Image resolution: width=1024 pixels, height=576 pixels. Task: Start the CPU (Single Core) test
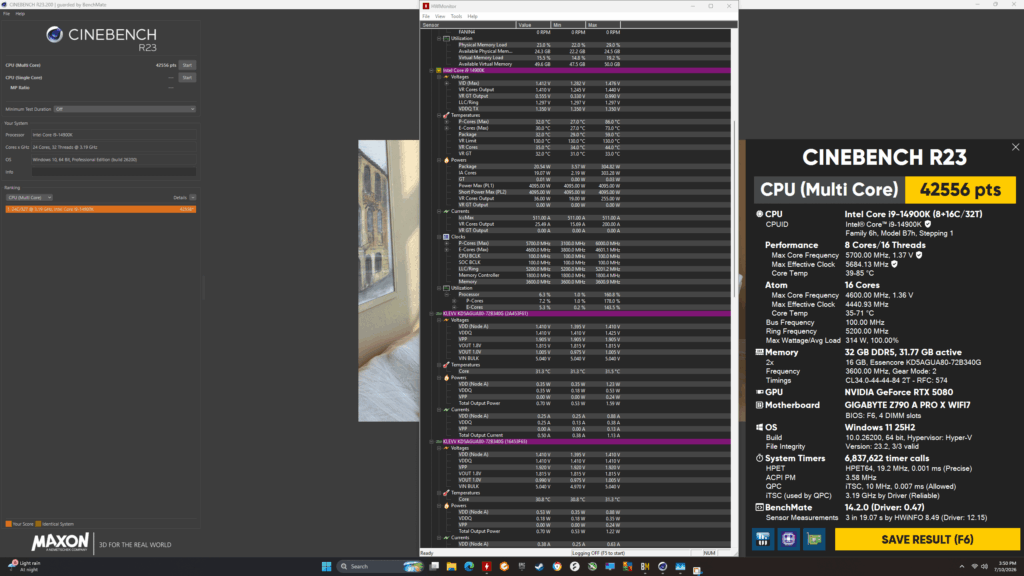point(187,78)
